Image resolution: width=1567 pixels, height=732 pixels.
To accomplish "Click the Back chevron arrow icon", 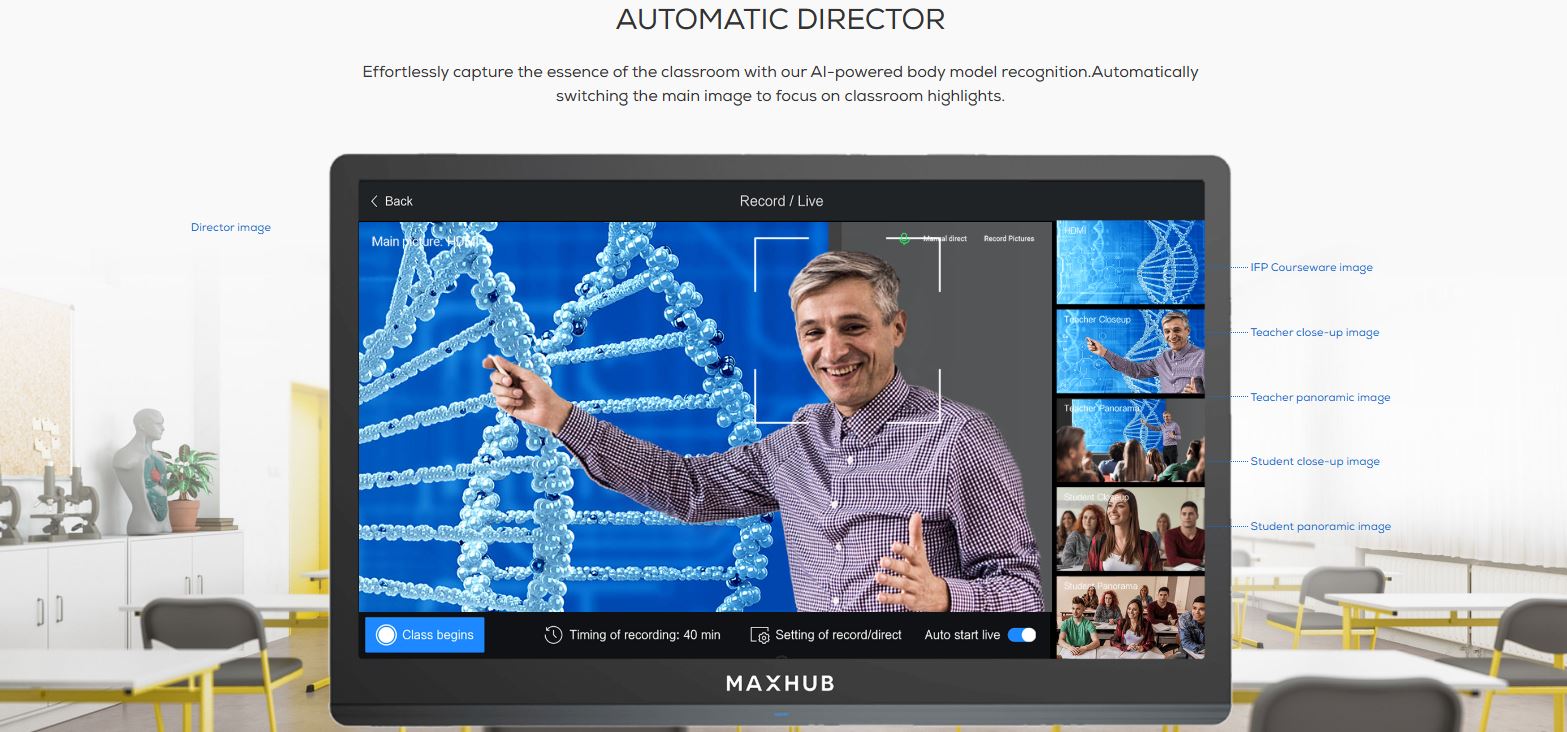I will (375, 201).
